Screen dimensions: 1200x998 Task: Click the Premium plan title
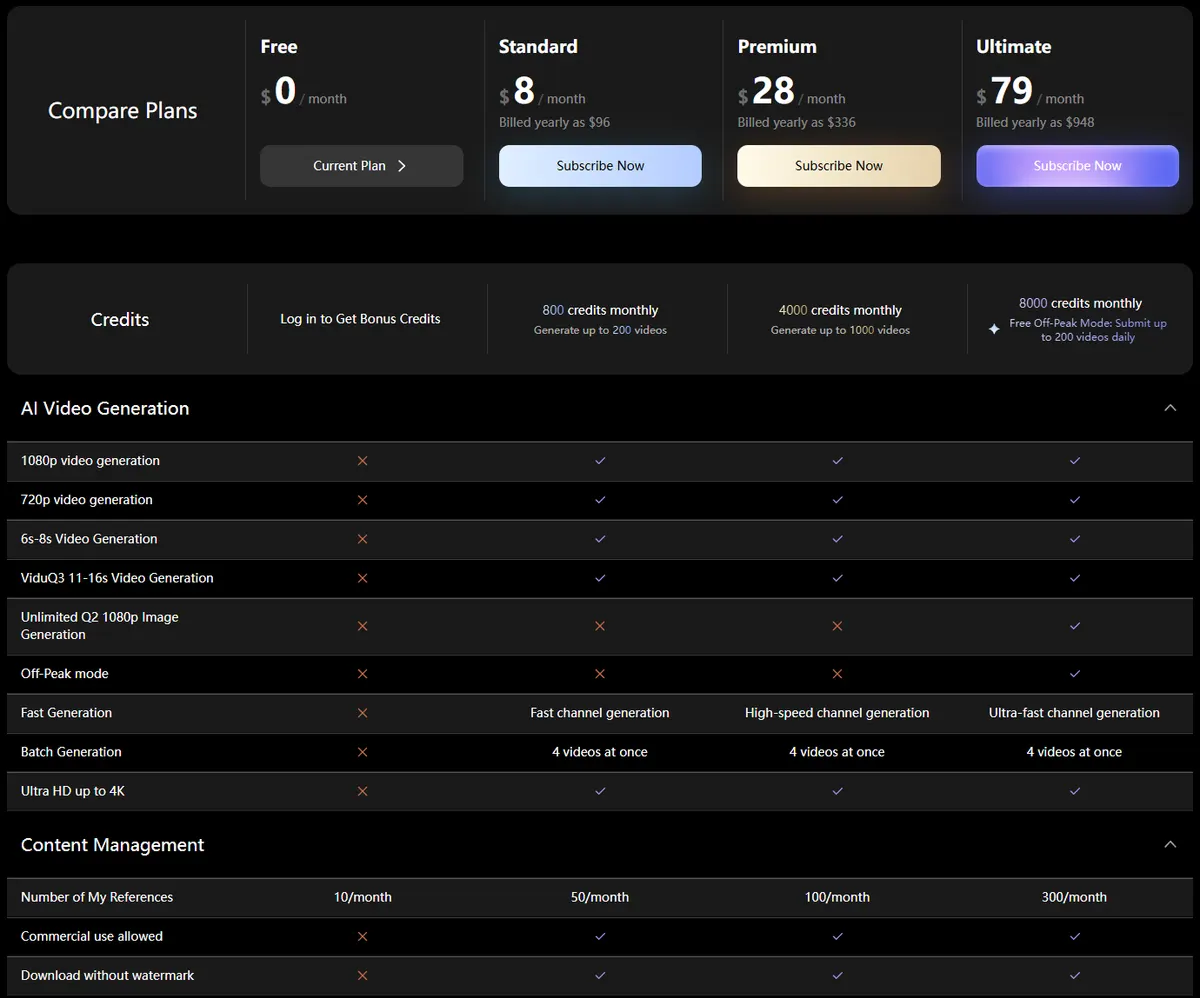(777, 47)
